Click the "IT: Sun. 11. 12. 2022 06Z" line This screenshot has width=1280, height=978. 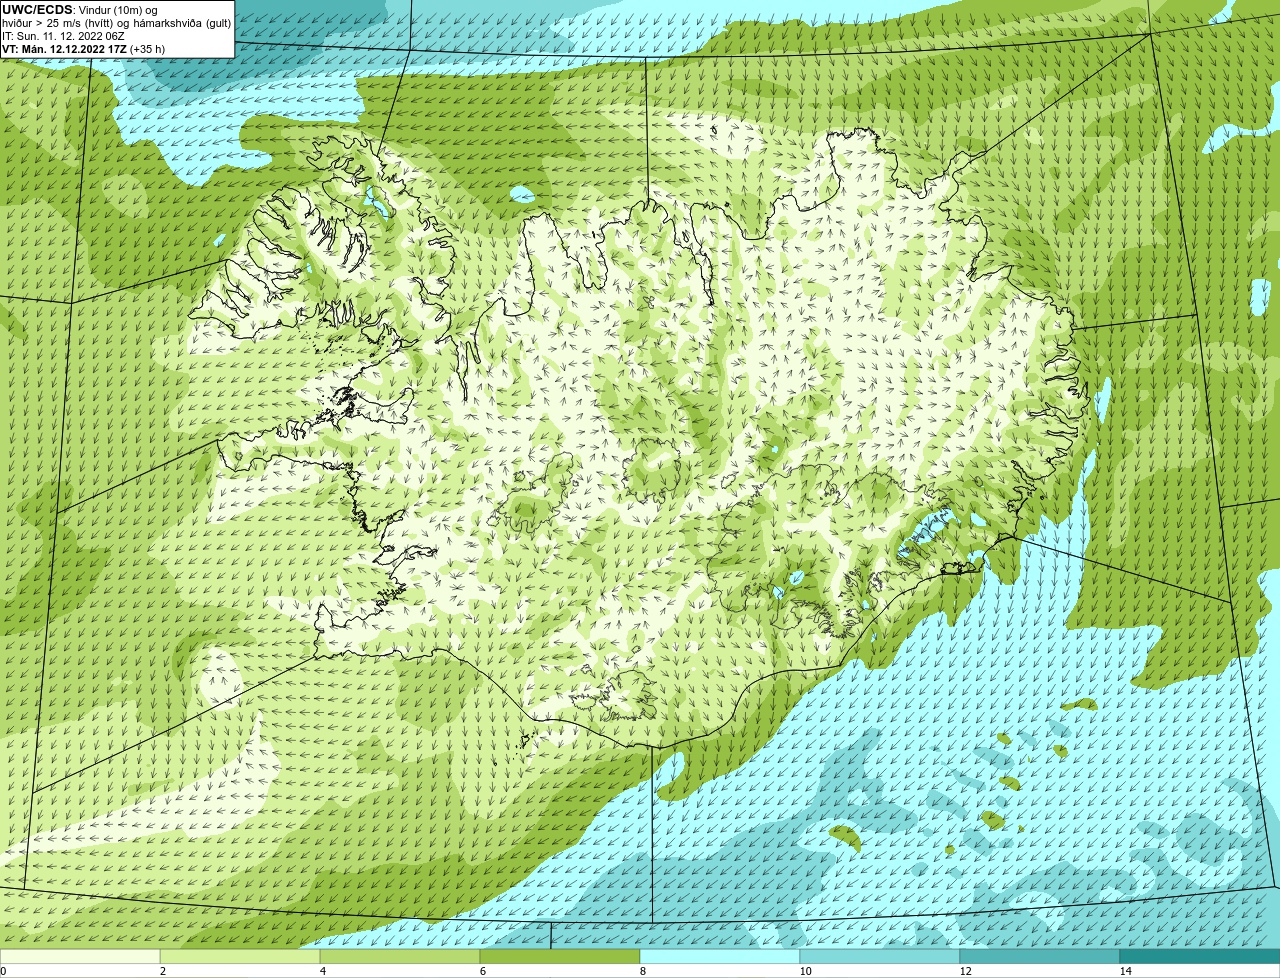click(x=63, y=35)
